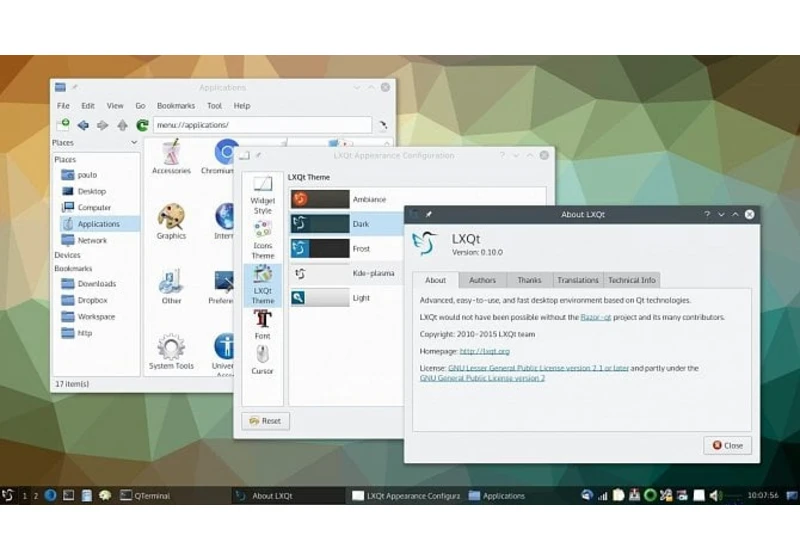This screenshot has width=800, height=560.
Task: Close the About LXQt dialog with Close button
Action: click(x=728, y=445)
